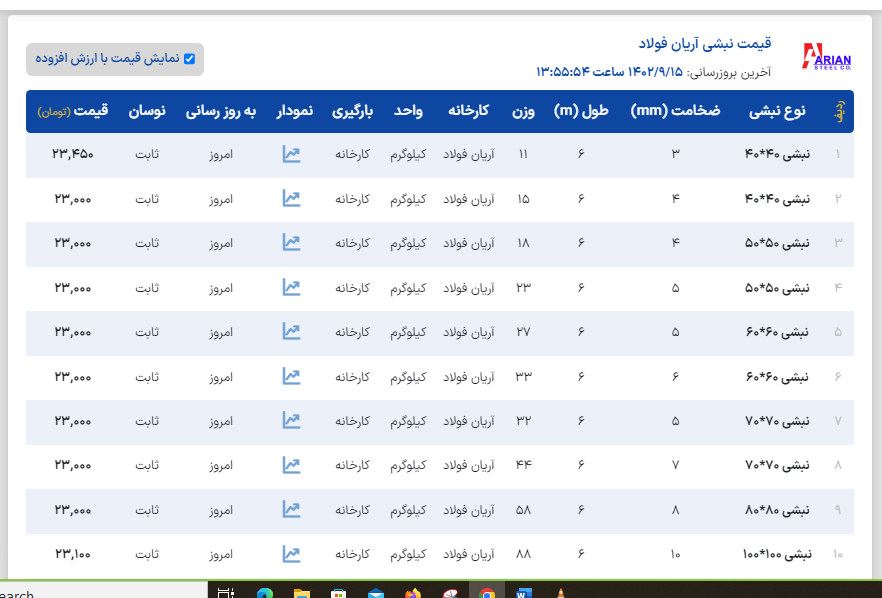The width and height of the screenshot is (882, 598).
Task: Open price chart for نبشی 40*40 thickness 3
Action: tap(291, 154)
